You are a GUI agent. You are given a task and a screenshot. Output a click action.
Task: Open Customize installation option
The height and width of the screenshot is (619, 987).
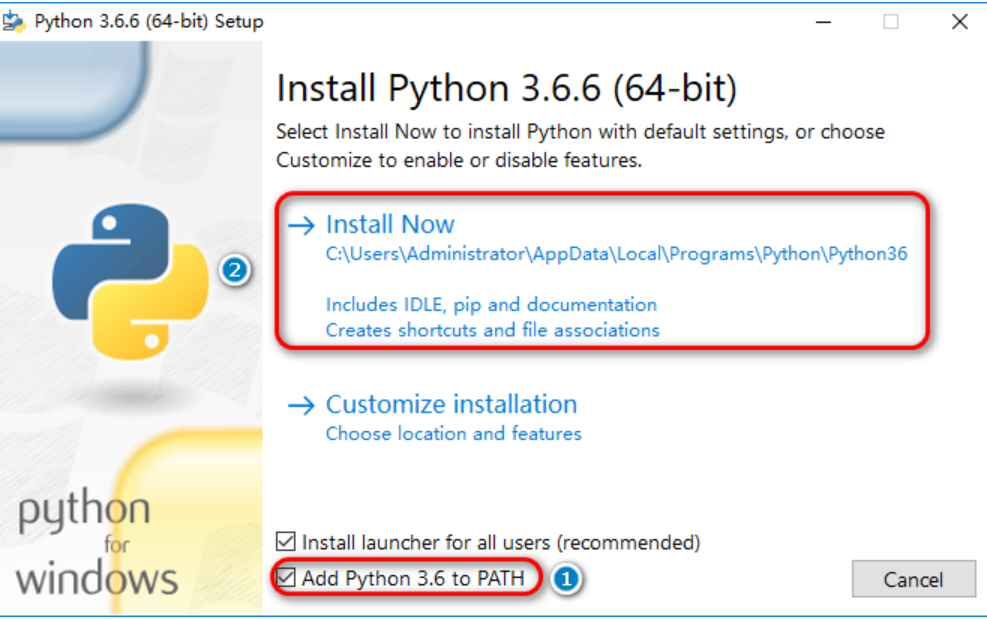click(x=451, y=404)
